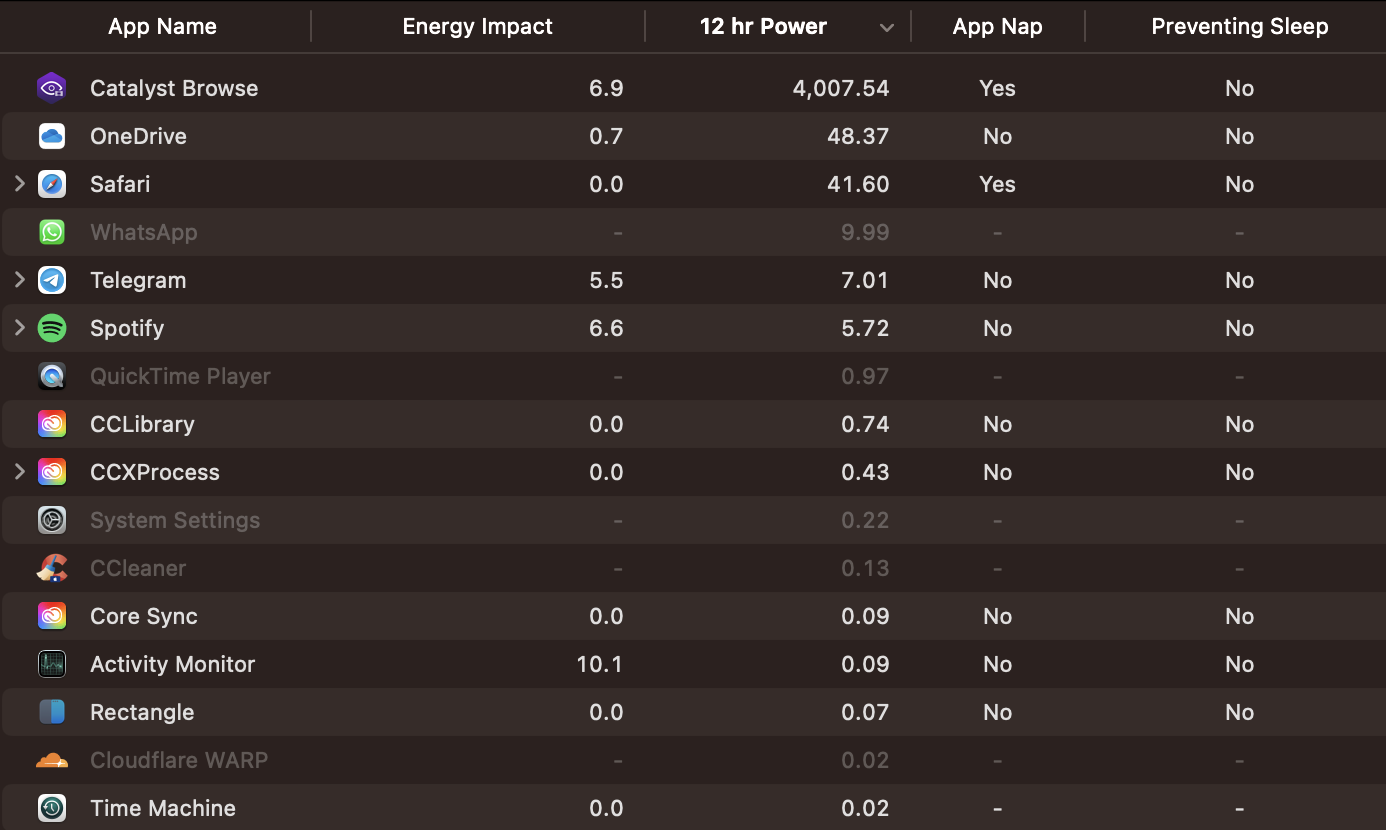Select the QuickTime Player app name
Image resolution: width=1386 pixels, height=830 pixels.
180,376
